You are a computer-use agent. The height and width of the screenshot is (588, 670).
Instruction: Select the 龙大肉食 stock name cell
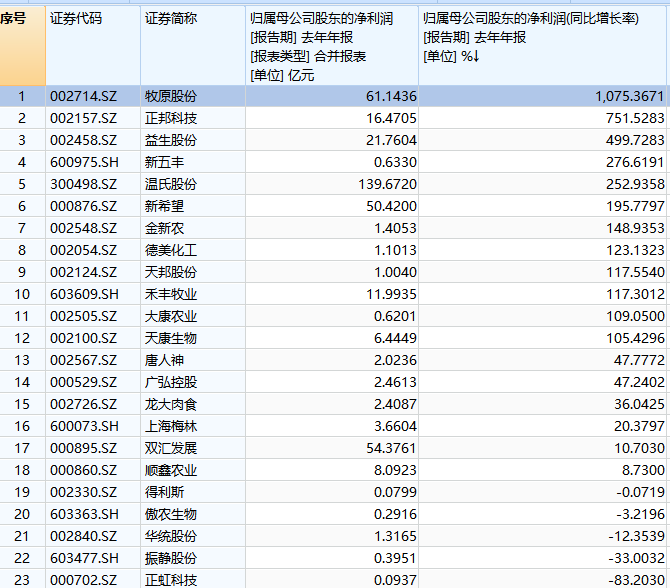pyautogui.click(x=171, y=404)
